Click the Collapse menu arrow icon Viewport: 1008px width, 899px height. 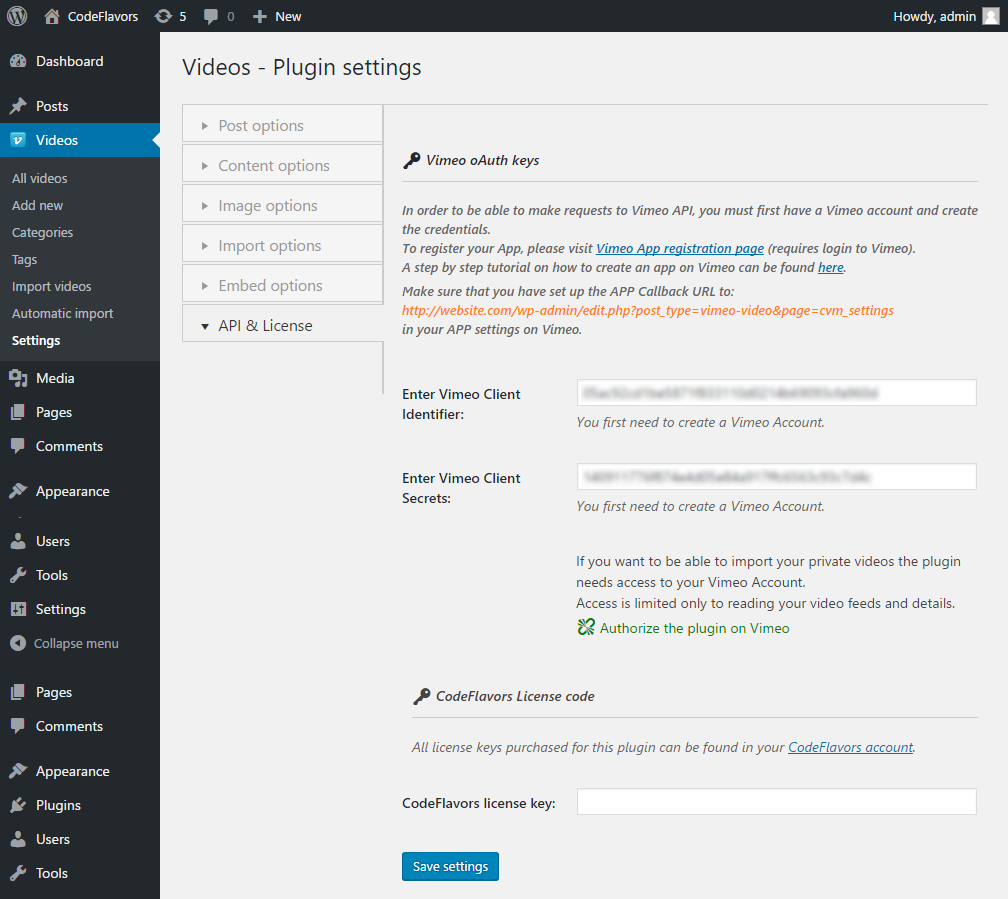(18, 643)
